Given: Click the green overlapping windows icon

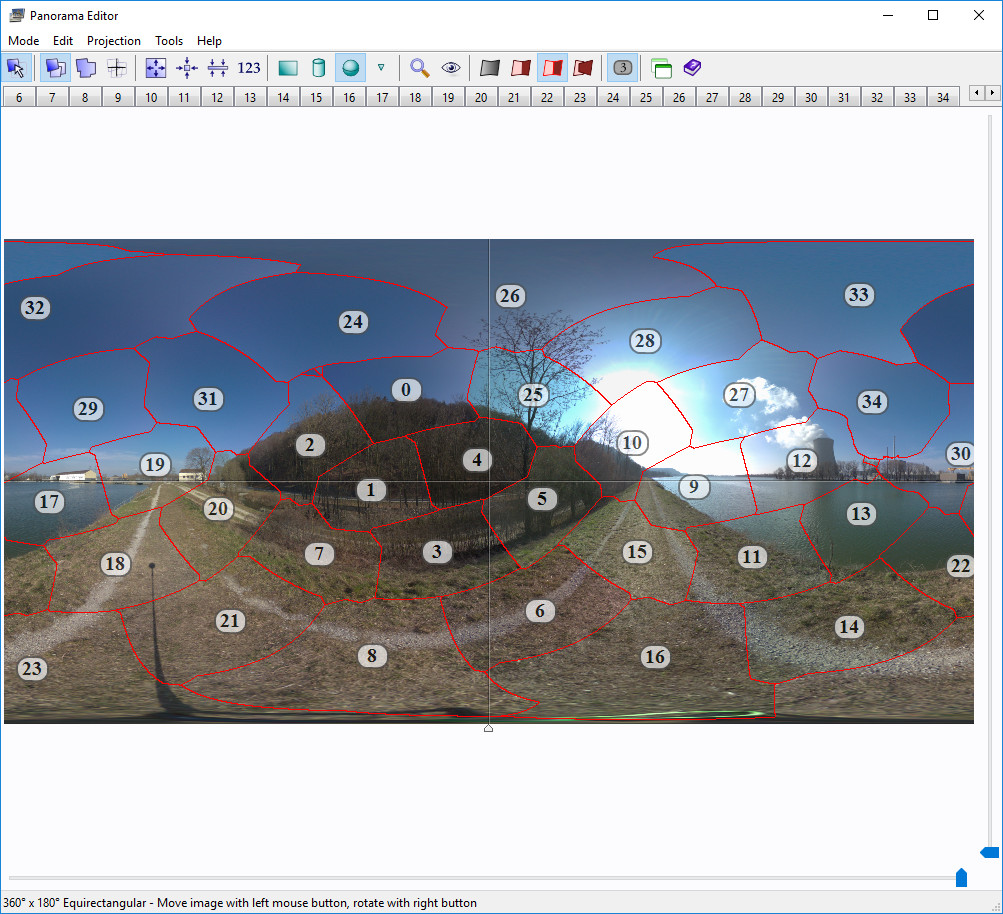Looking at the screenshot, I should click(x=661, y=68).
